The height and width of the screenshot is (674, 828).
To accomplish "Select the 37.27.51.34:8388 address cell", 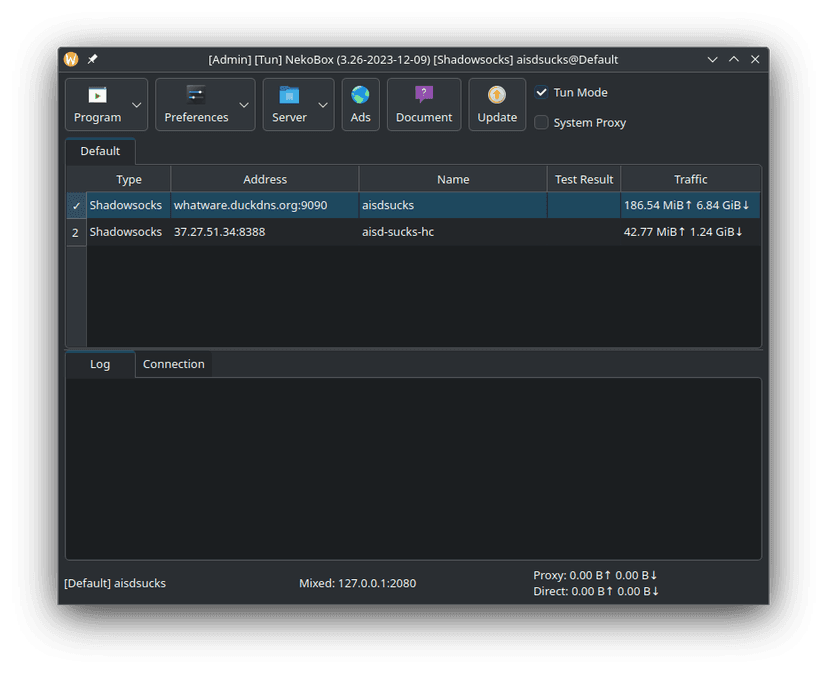I will coord(265,232).
